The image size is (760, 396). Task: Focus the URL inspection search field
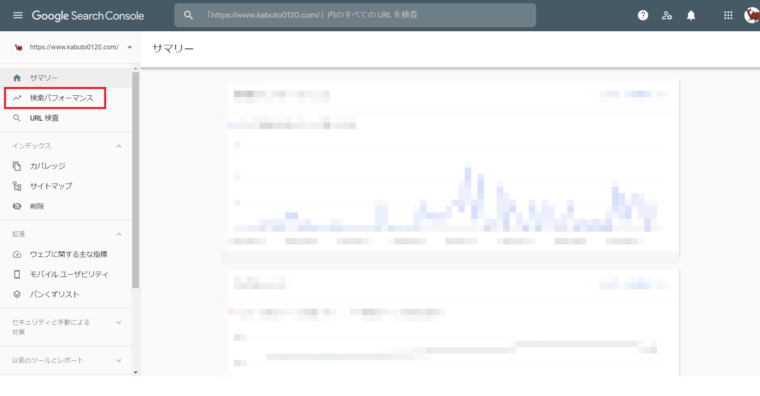[355, 15]
